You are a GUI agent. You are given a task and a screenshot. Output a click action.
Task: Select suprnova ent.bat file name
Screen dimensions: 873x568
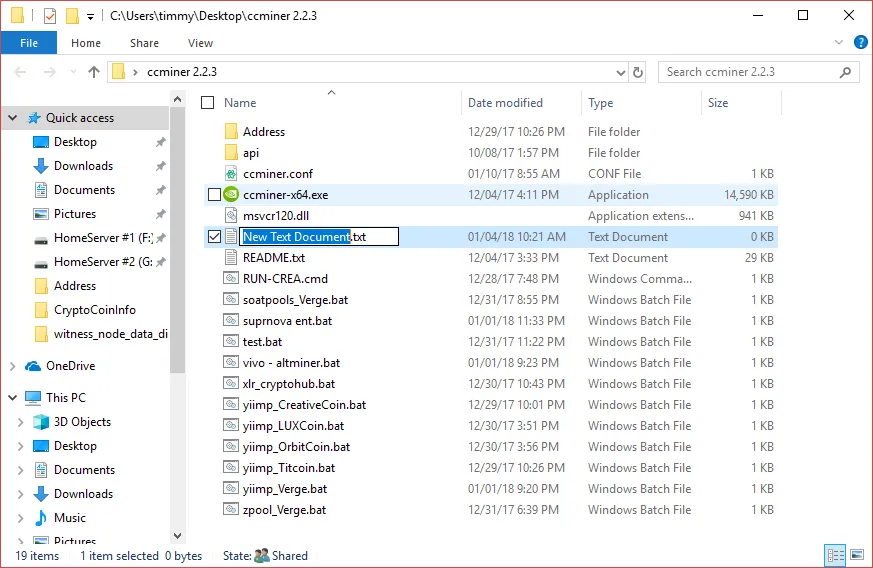click(x=287, y=321)
